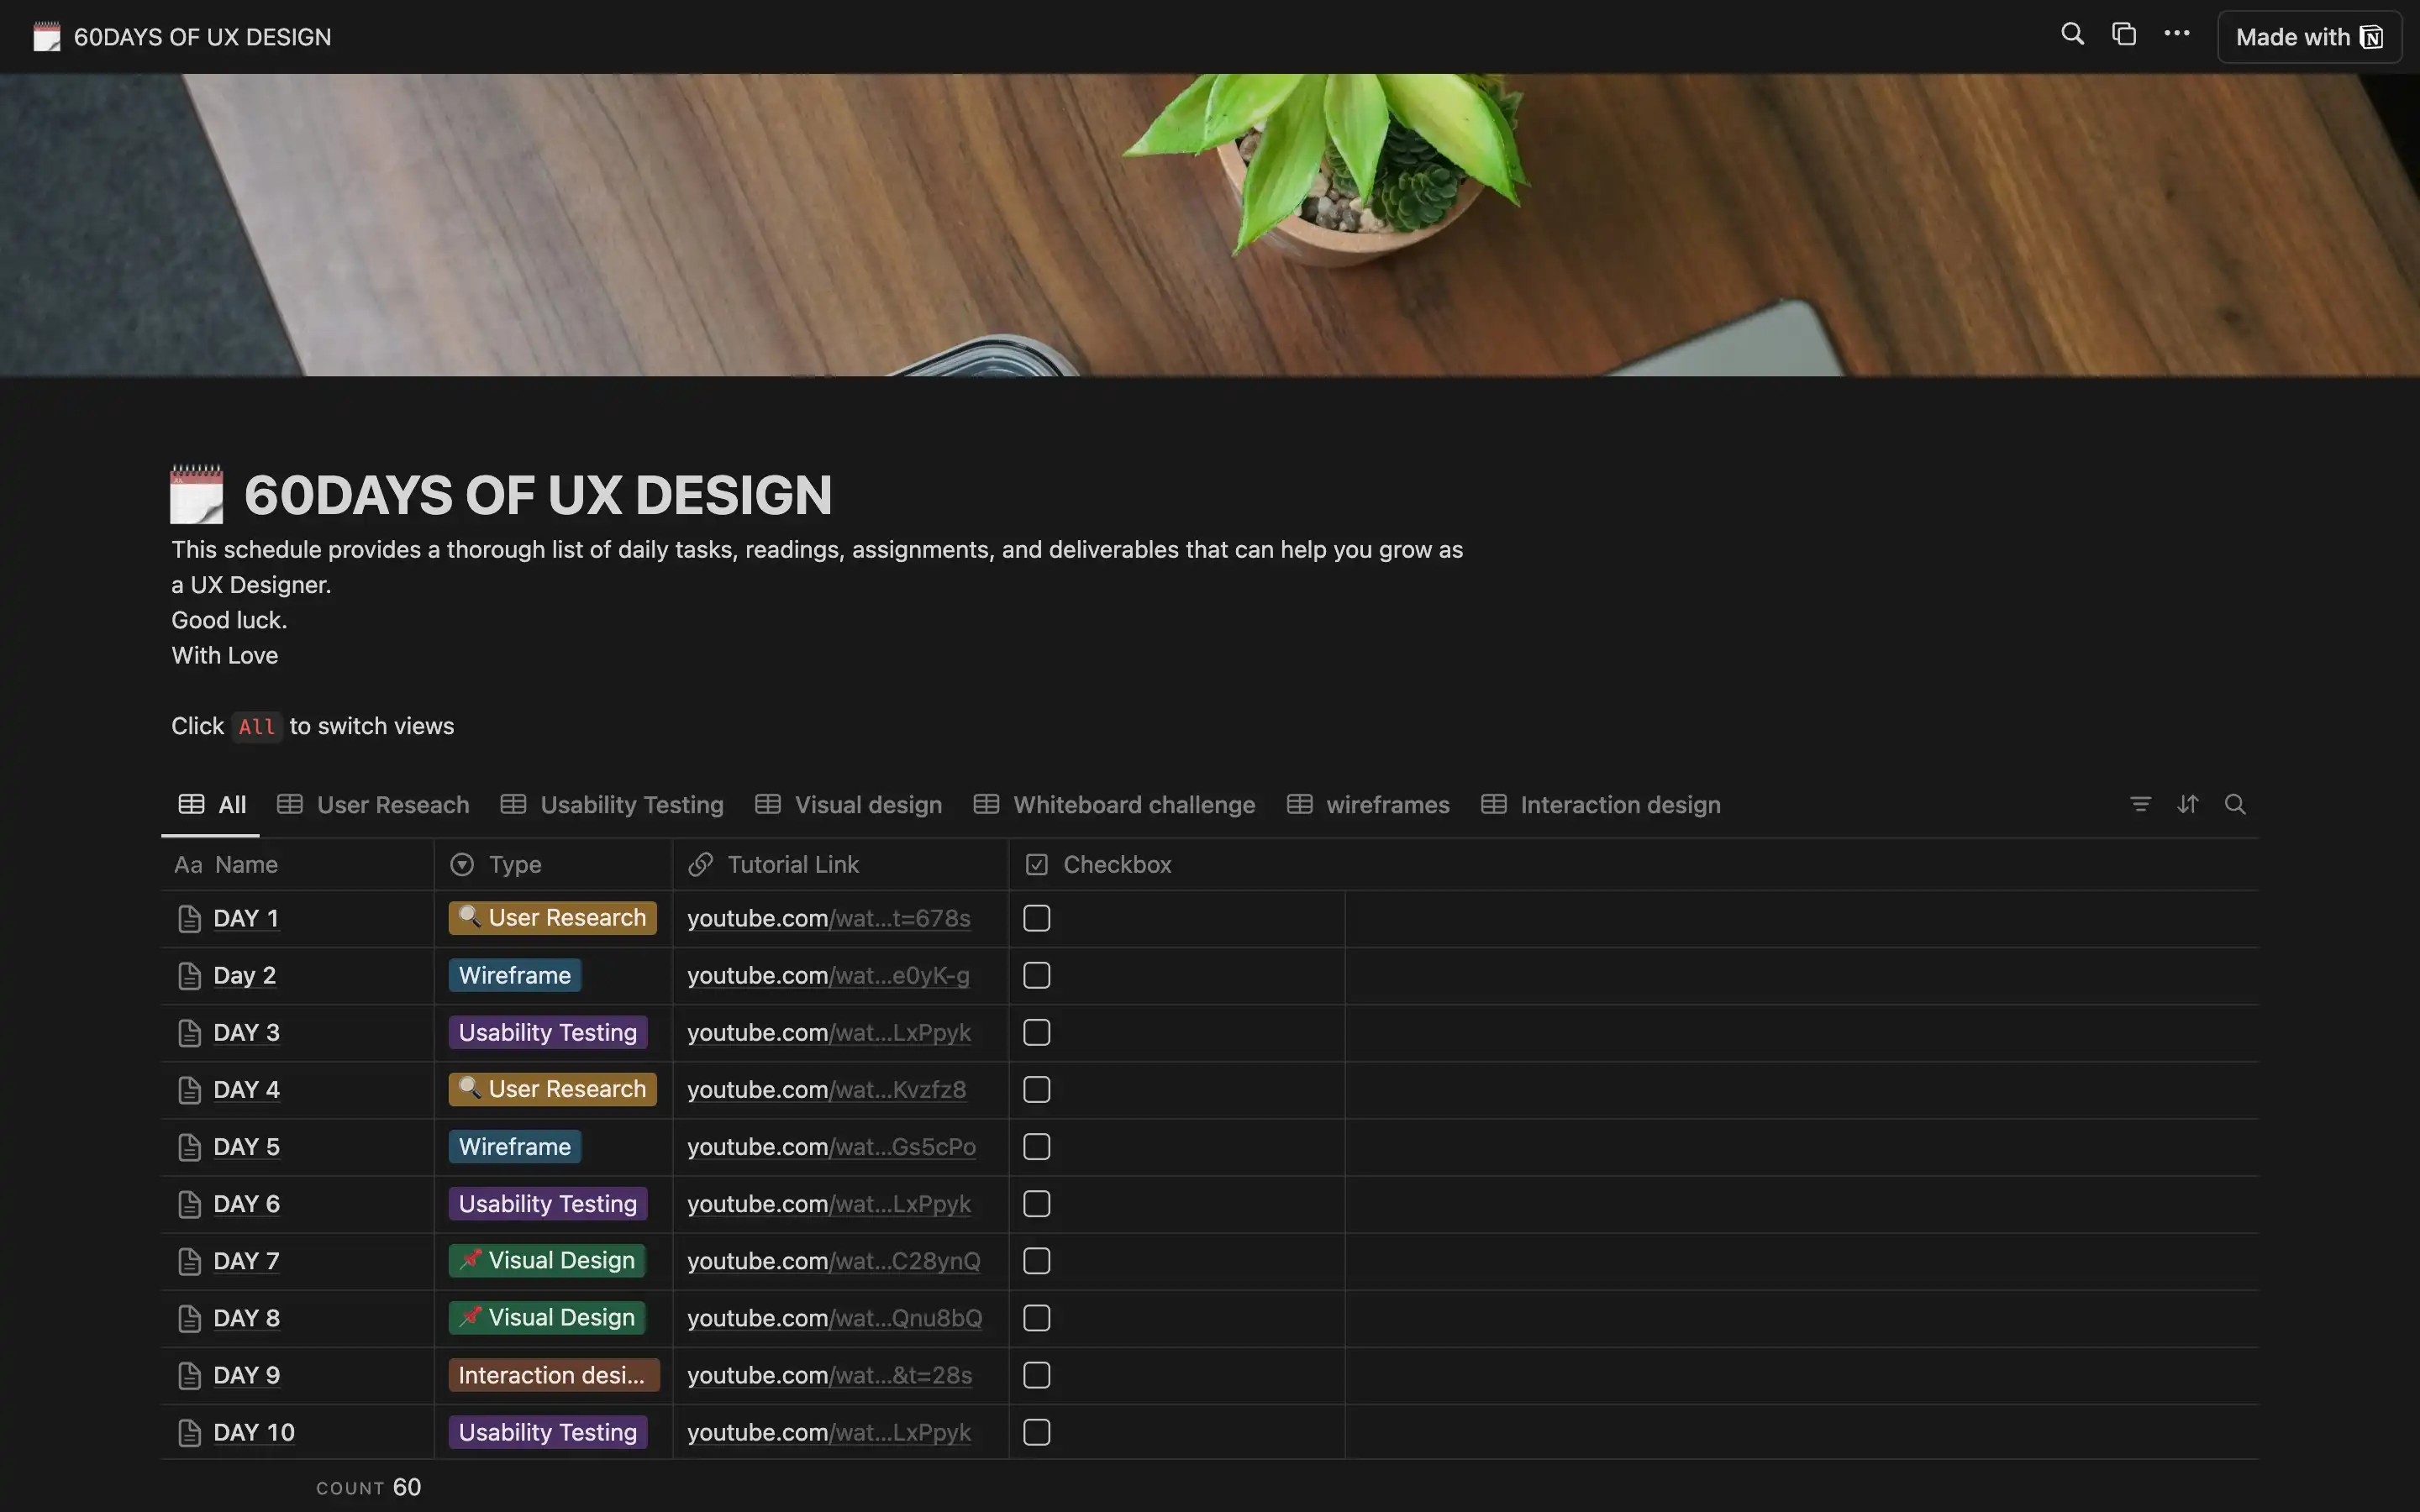Click the Wireframe tag in DAY 5 row
Screen dimensions: 2420x1512
(x=515, y=1146)
